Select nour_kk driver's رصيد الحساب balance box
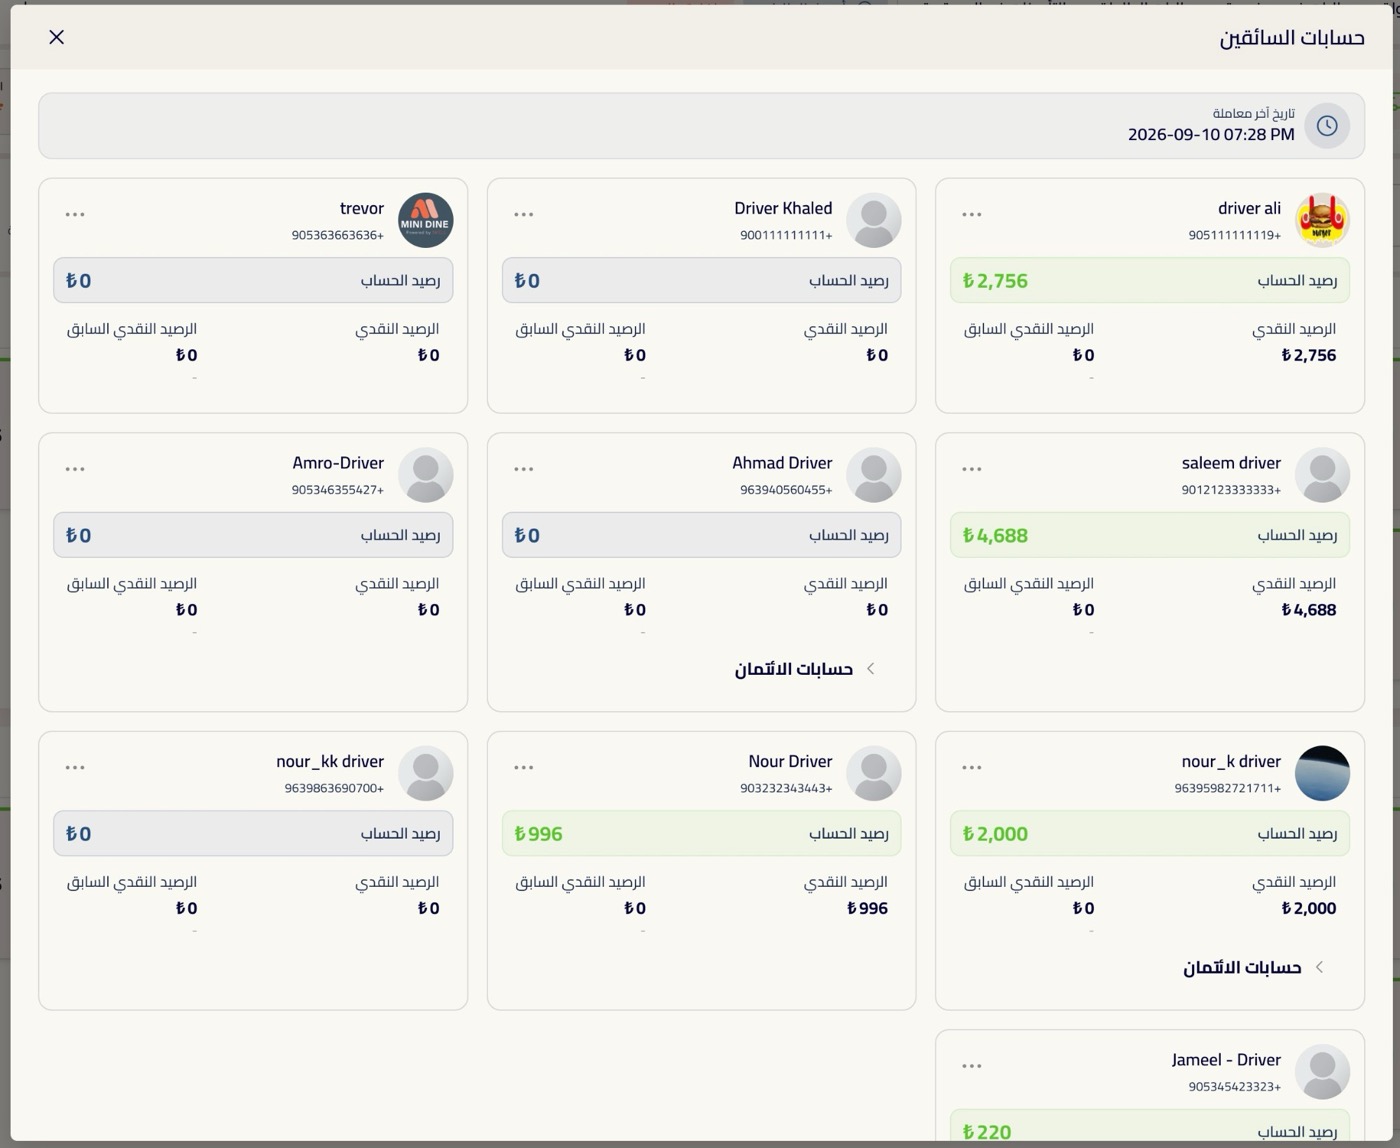 point(253,833)
